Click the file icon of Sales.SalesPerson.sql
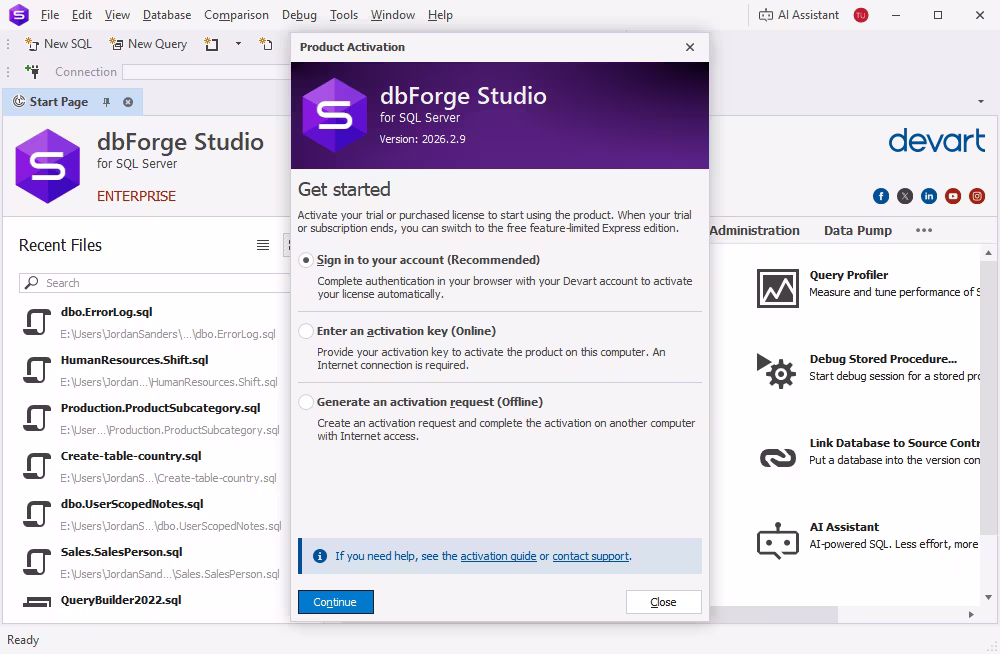Image resolution: width=1000 pixels, height=654 pixels. point(37,561)
